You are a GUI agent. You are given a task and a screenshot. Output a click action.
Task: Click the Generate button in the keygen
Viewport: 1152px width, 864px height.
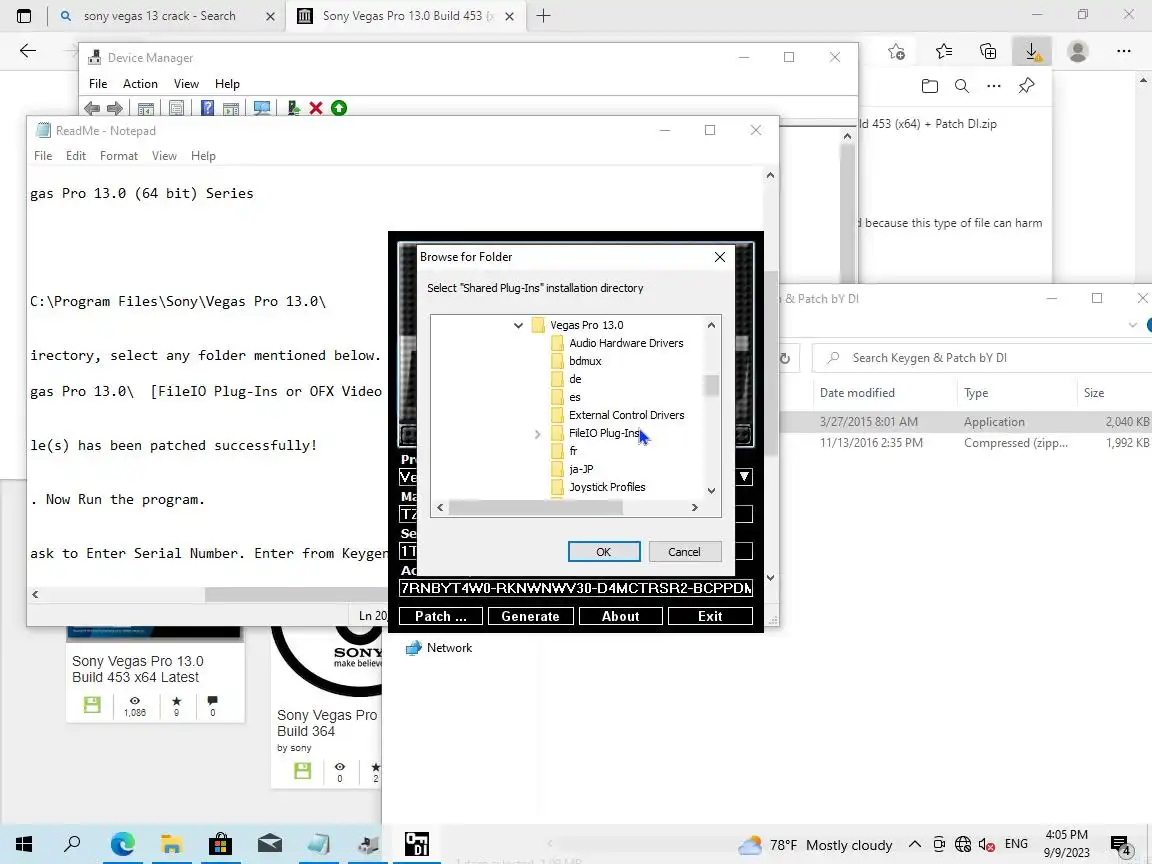click(x=530, y=616)
